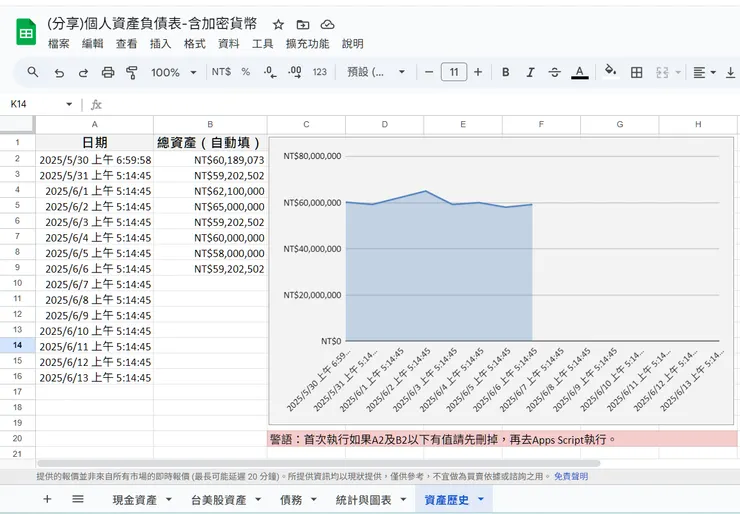Open the text color picker

click(579, 72)
